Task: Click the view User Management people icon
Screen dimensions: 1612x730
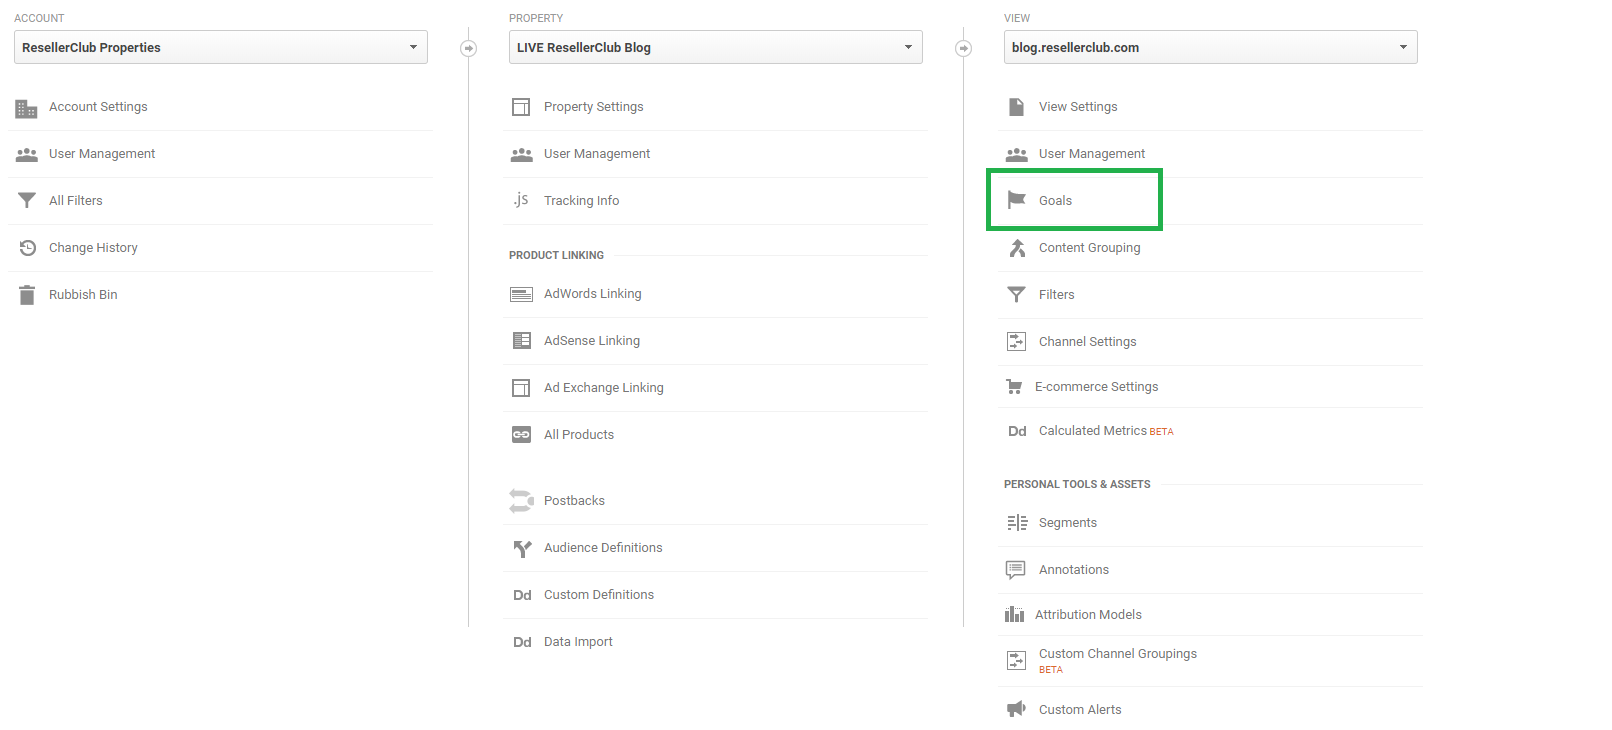Action: (1017, 155)
